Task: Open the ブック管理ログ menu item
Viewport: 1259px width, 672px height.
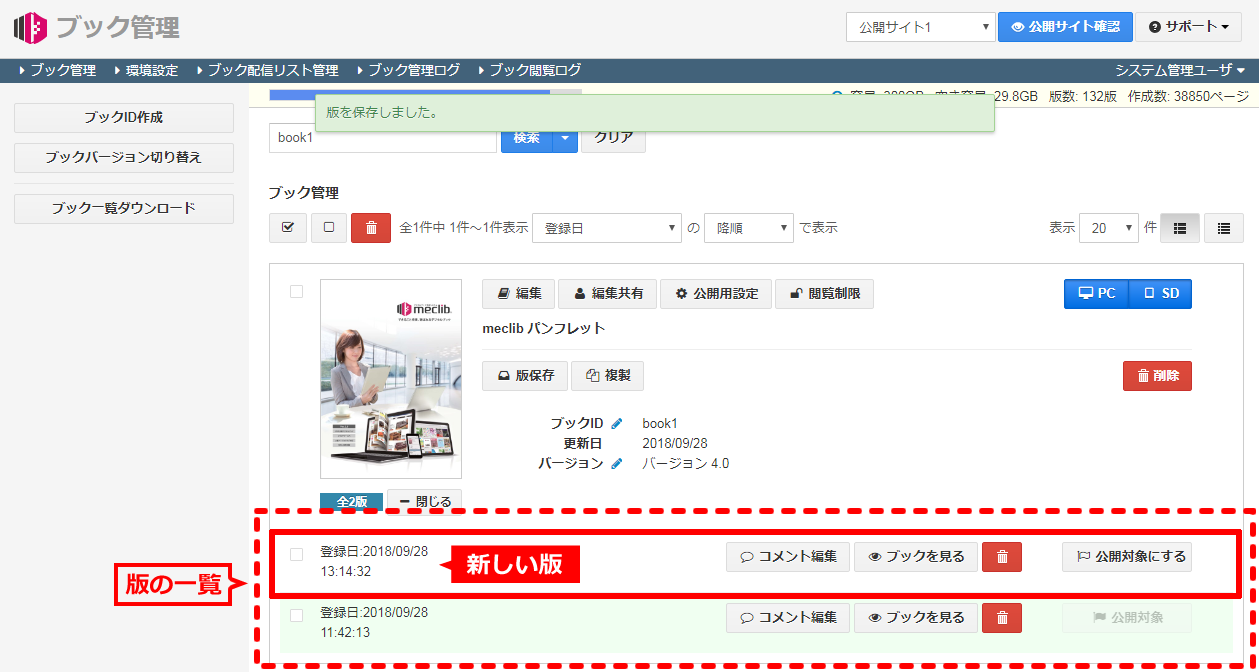Action: pyautogui.click(x=408, y=70)
